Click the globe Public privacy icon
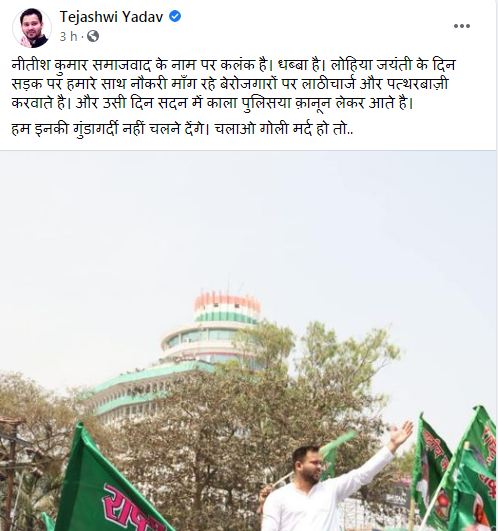The image size is (498, 531). click(93, 36)
